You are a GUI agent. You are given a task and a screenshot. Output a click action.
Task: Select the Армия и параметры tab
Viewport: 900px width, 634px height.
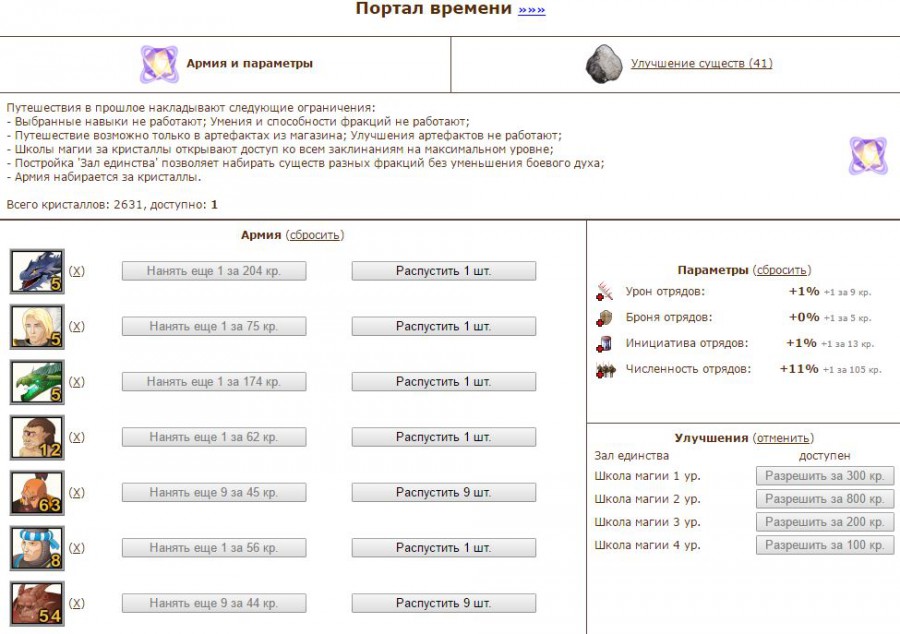click(x=249, y=63)
